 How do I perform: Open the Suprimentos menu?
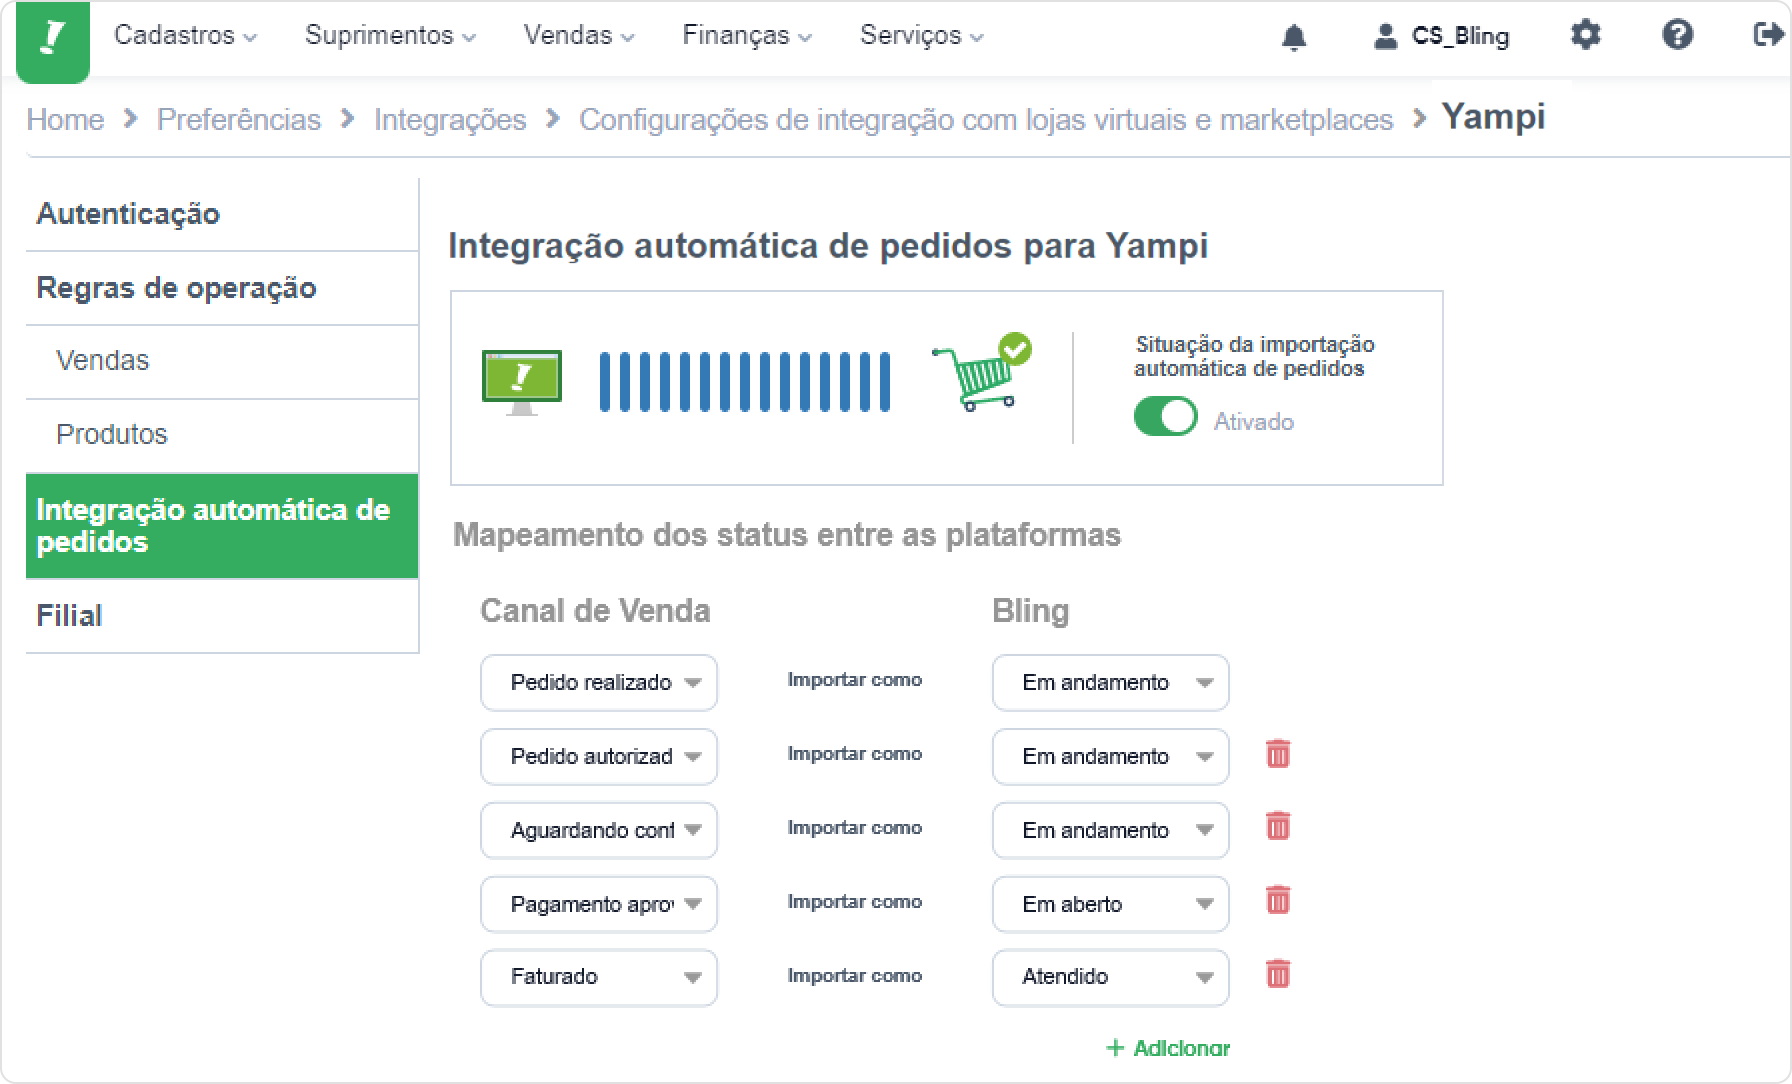(390, 35)
